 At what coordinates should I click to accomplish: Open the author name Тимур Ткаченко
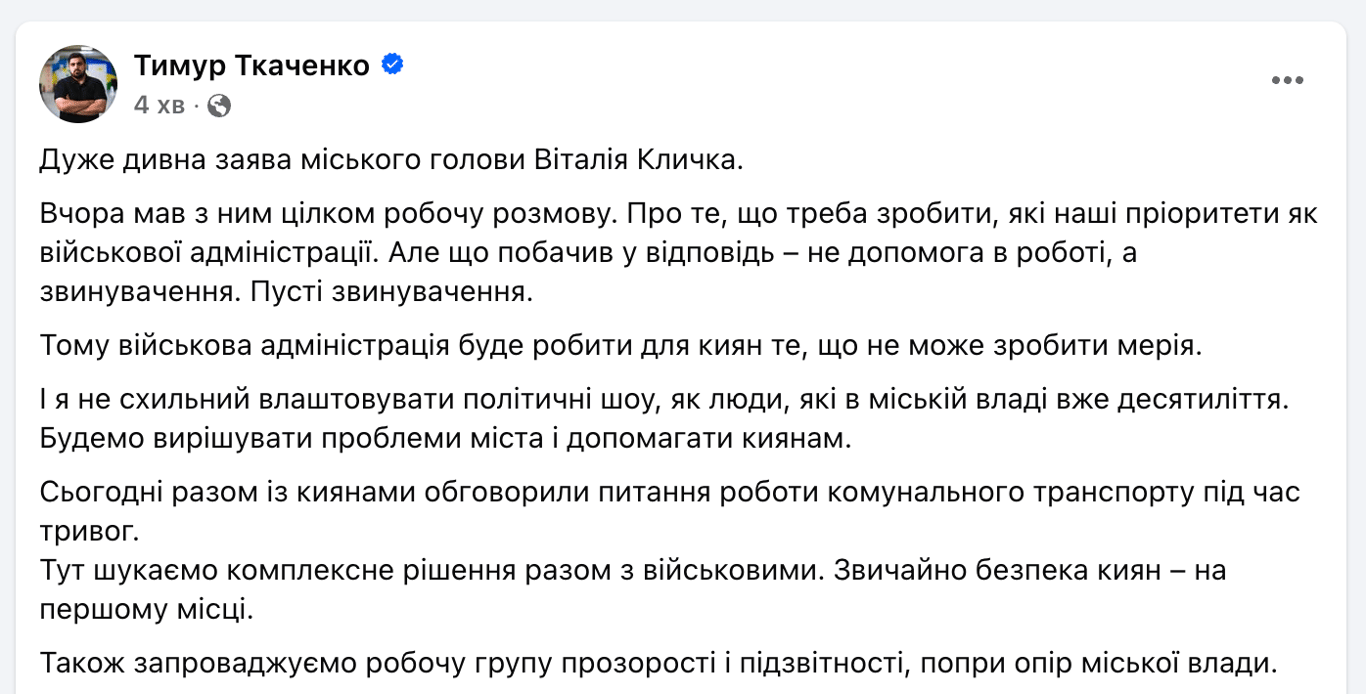[251, 66]
